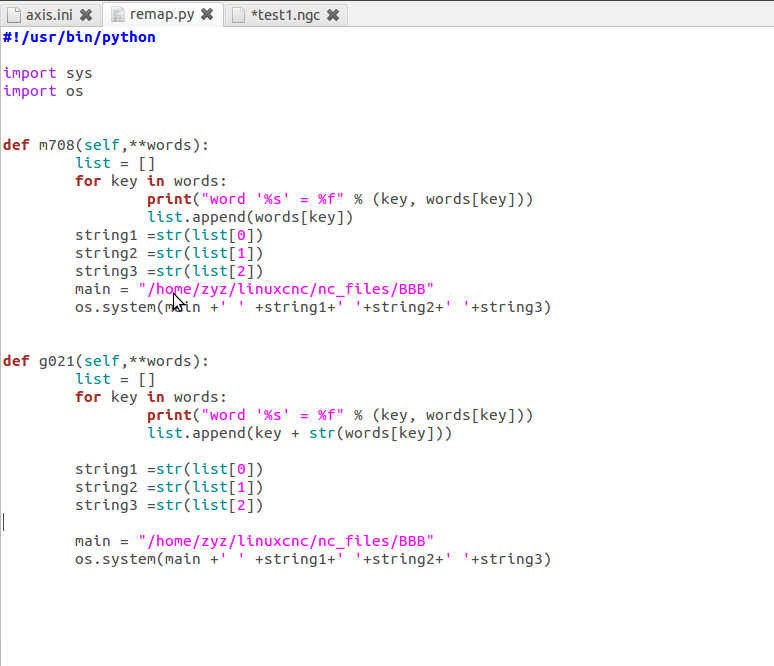774x666 pixels.
Task: Click the string3 assignment in g021 function
Action: (x=168, y=505)
